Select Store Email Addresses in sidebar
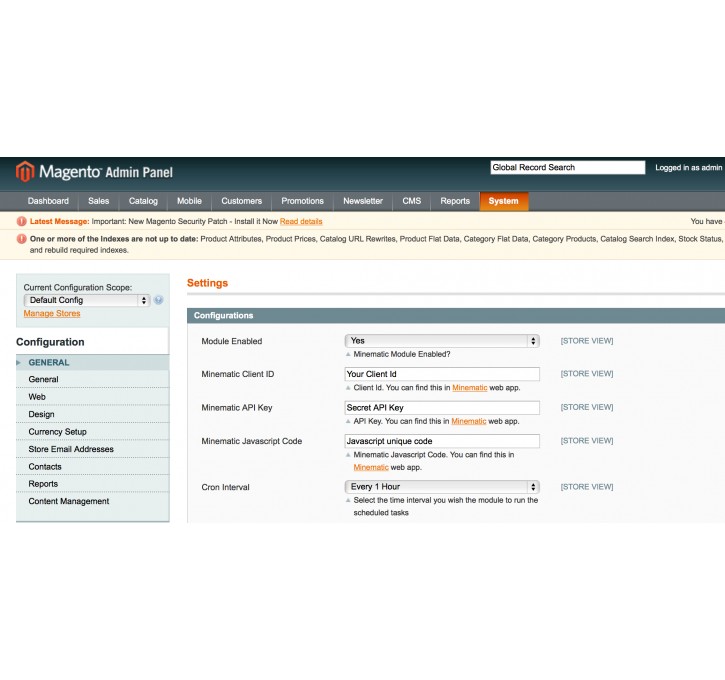Viewport: 725px width, 680px height. (x=92, y=449)
